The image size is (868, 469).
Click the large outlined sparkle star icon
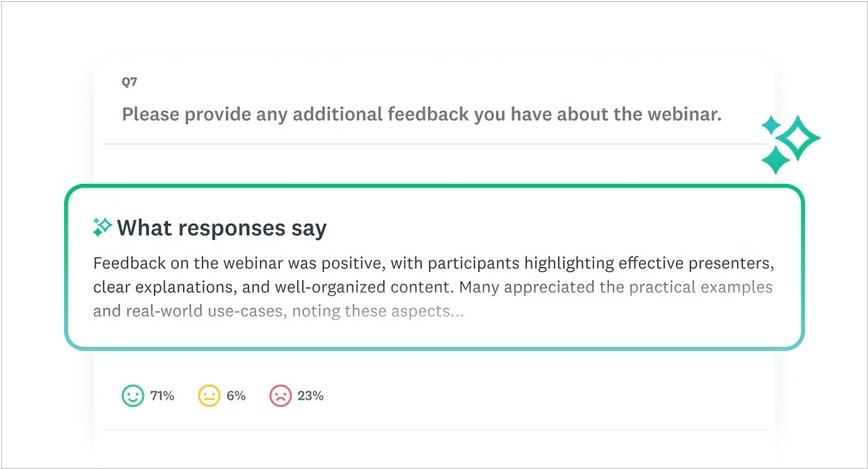(x=798, y=138)
